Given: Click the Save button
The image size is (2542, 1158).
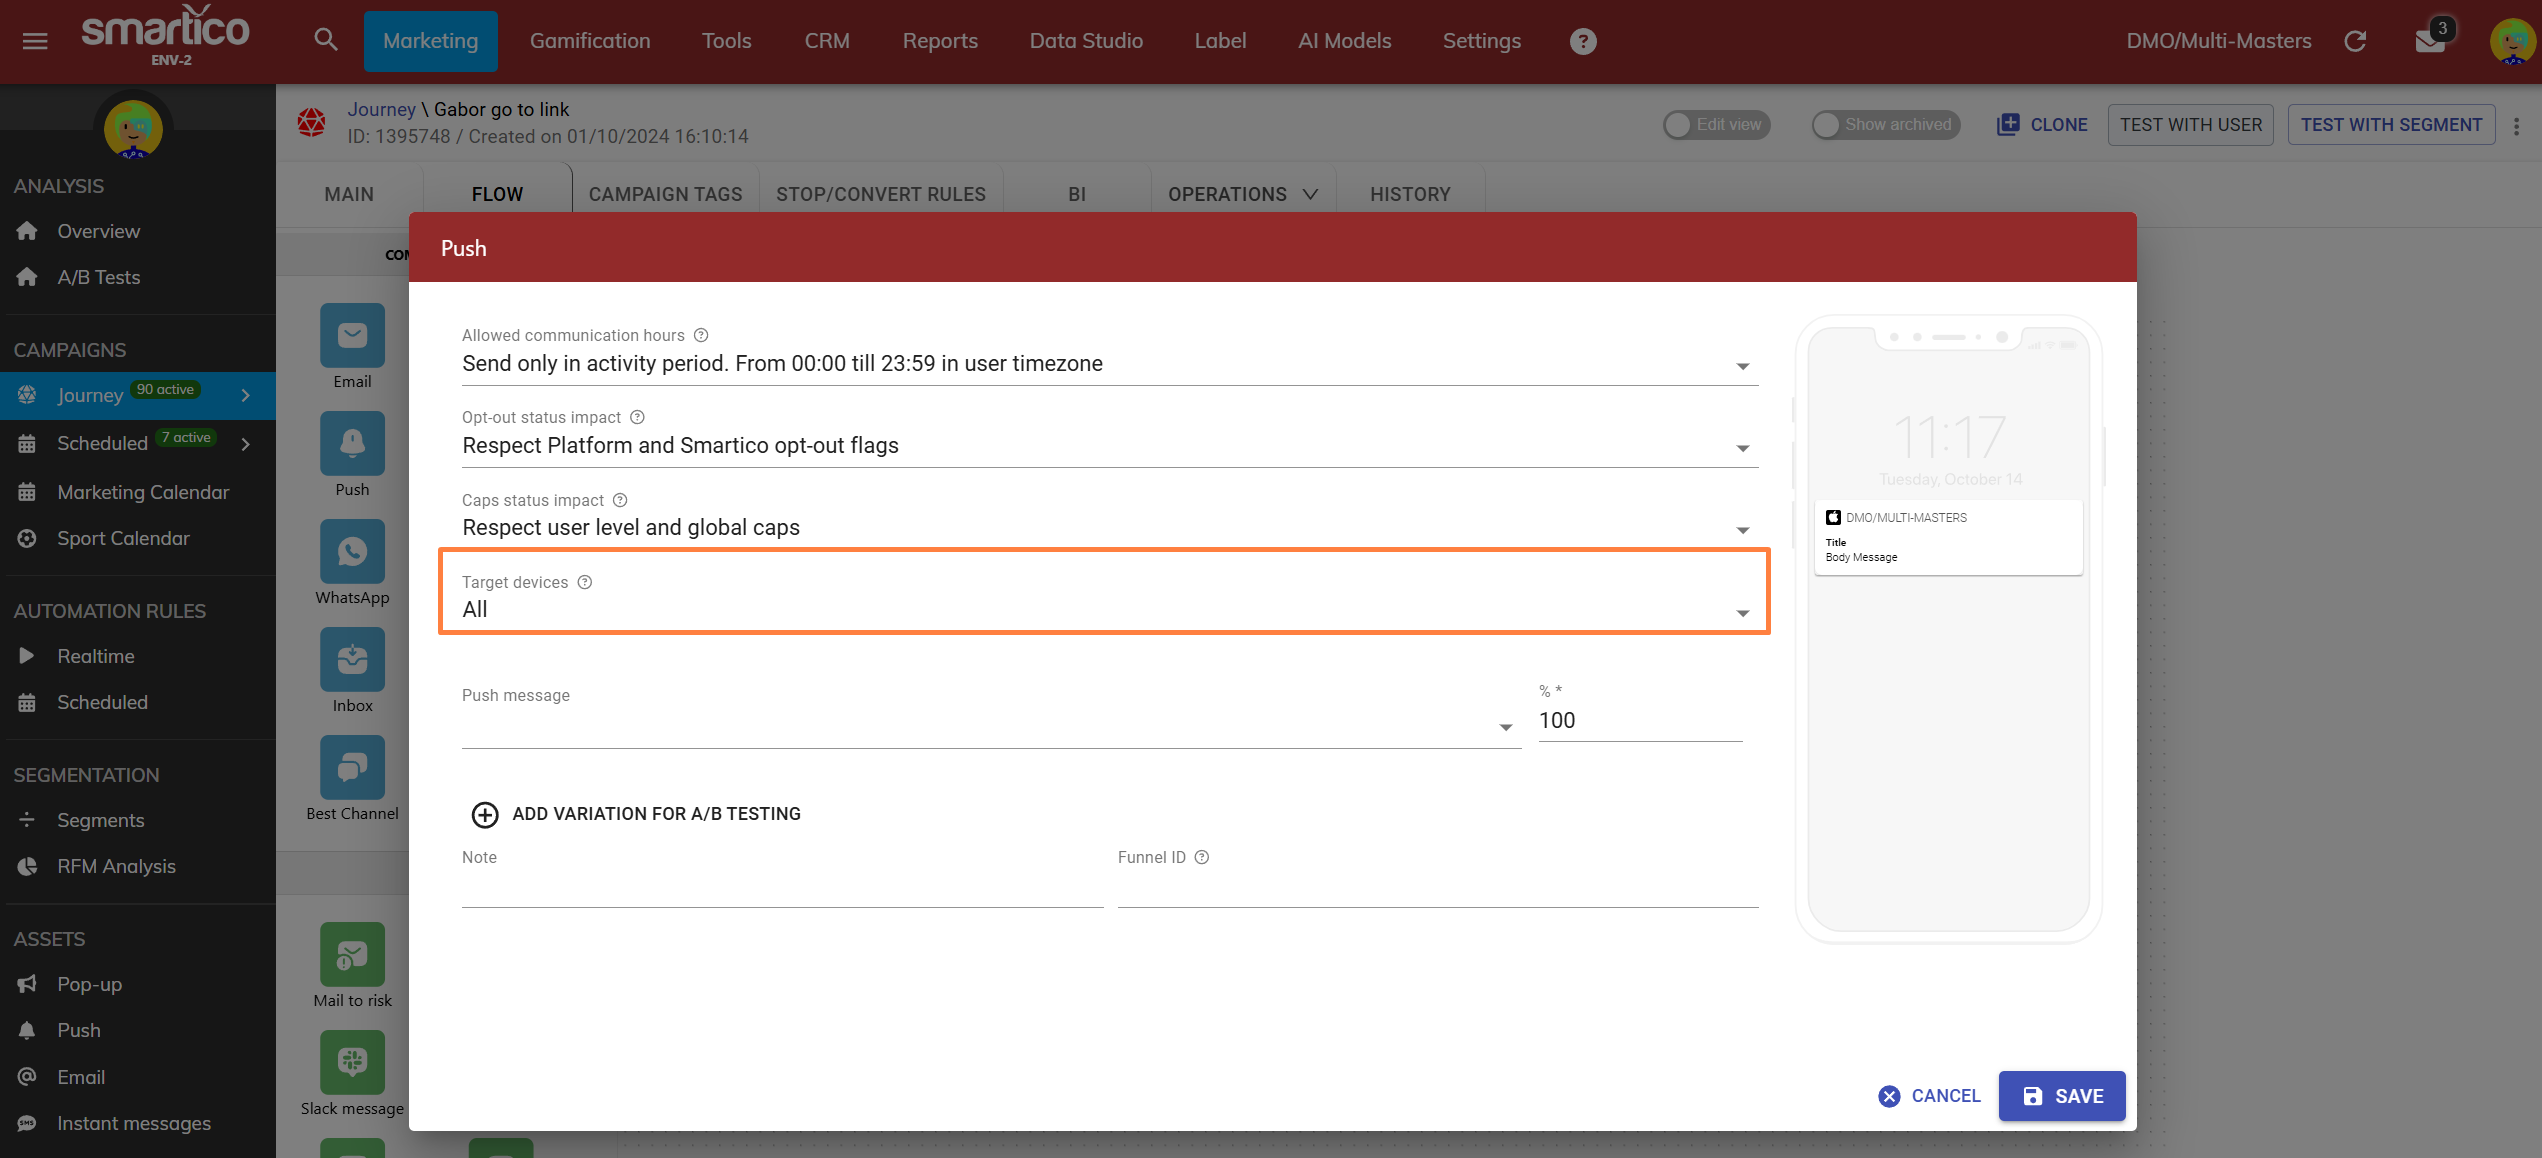Looking at the screenshot, I should pos(2061,1096).
